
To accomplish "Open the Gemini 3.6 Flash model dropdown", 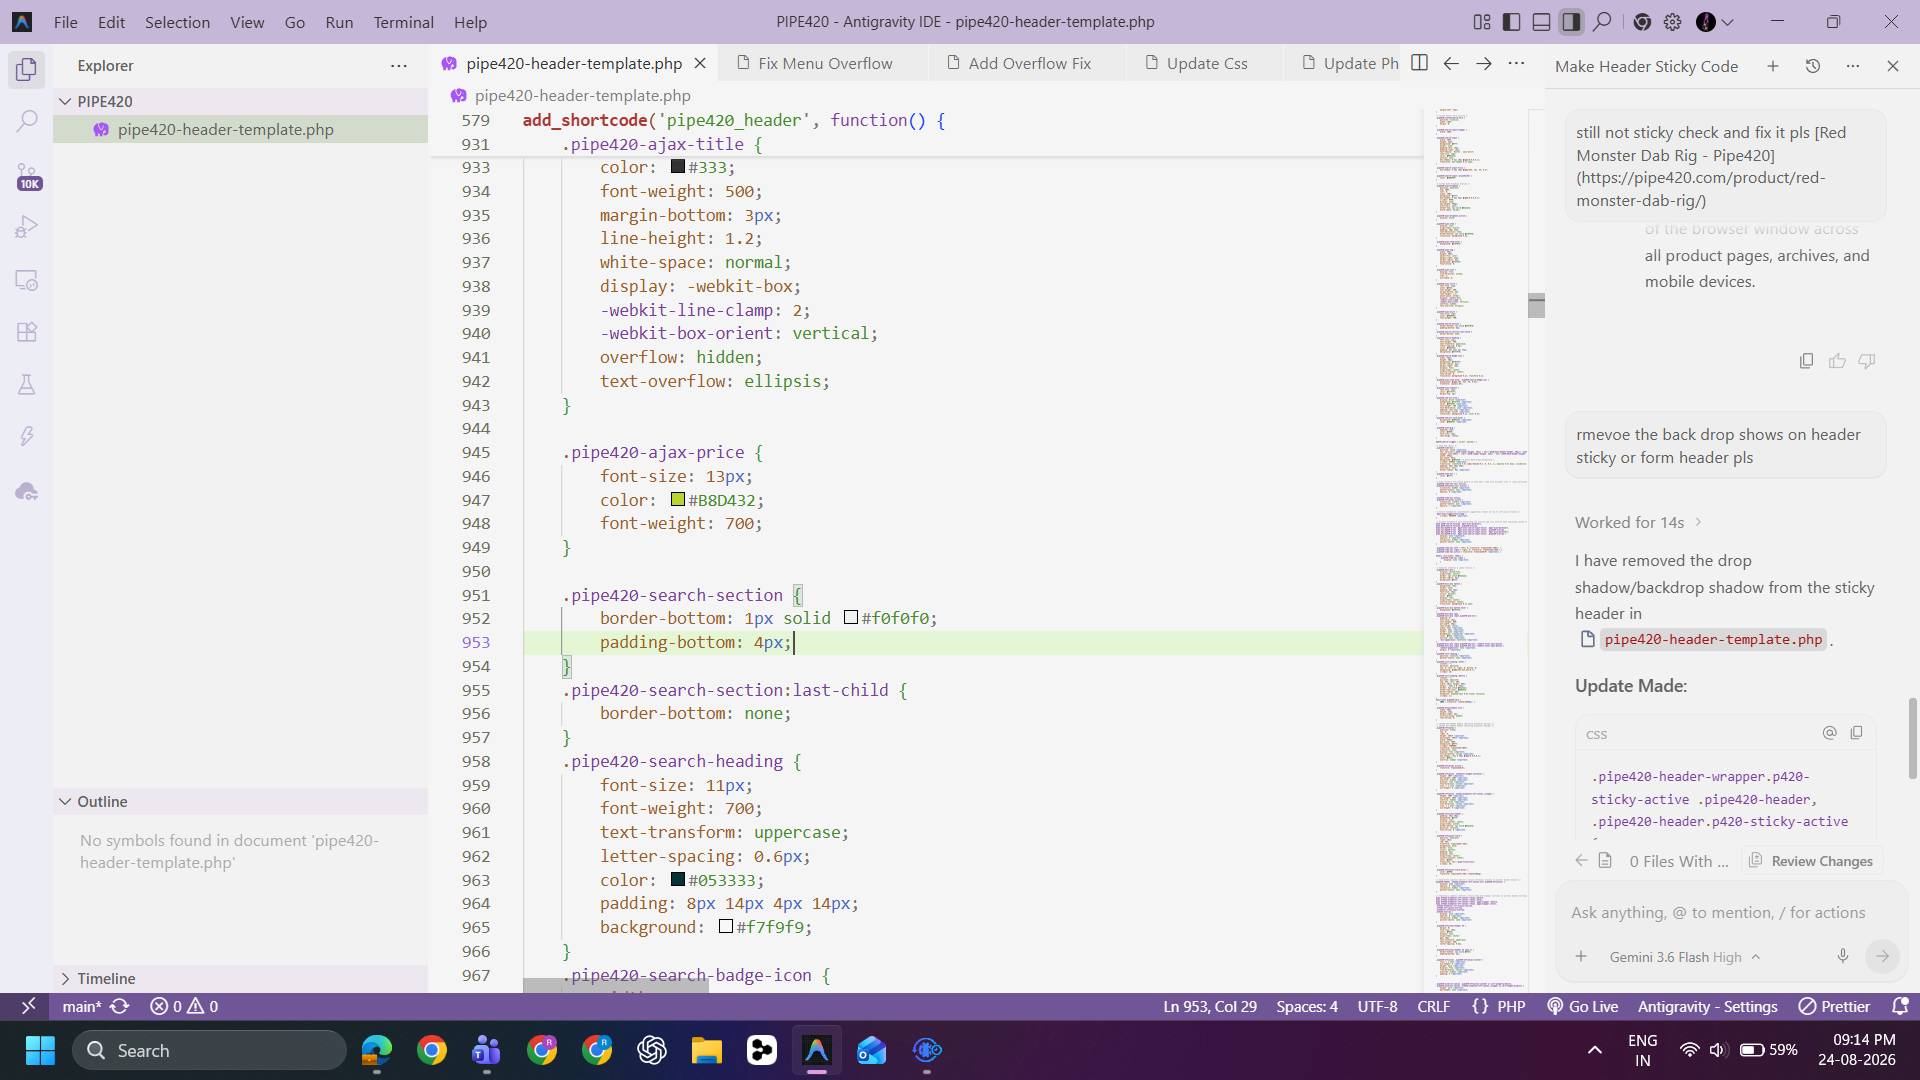I will pyautogui.click(x=1684, y=957).
